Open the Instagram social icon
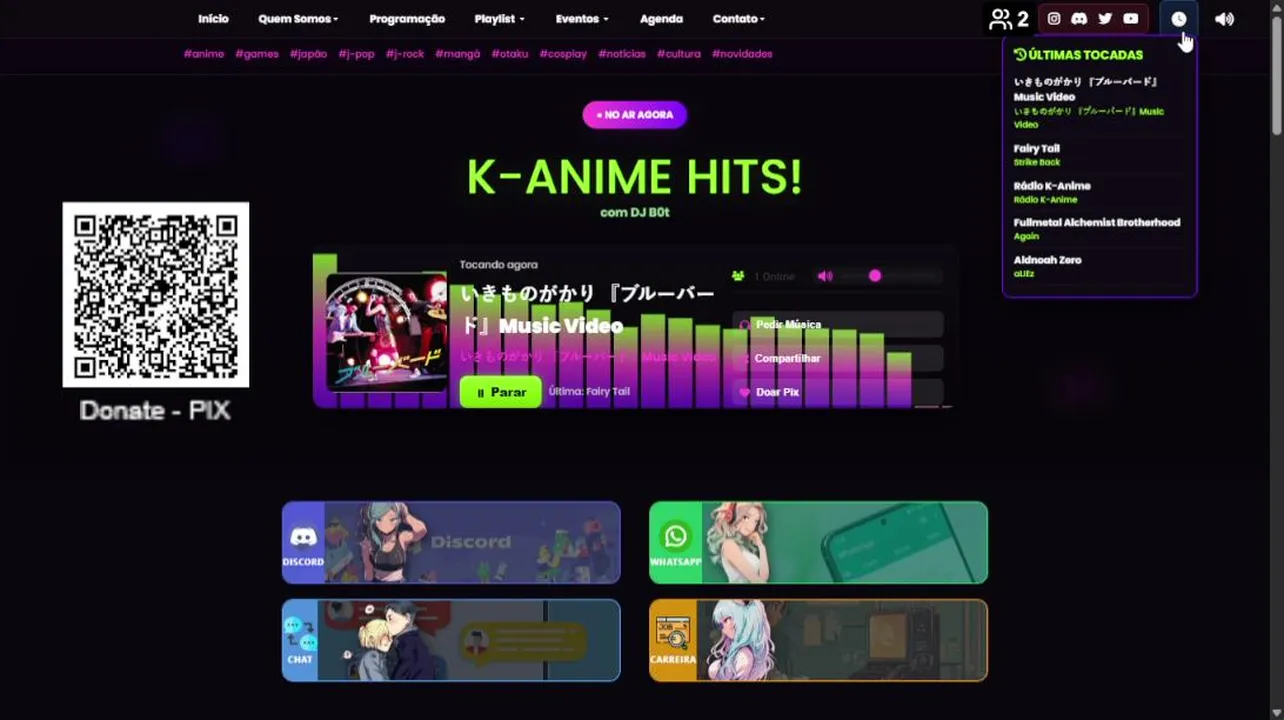This screenshot has height=720, width=1284. click(1053, 19)
